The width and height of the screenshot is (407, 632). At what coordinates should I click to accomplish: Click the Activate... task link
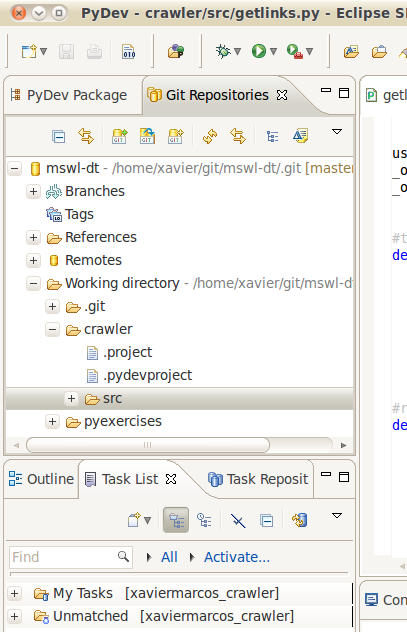pyautogui.click(x=237, y=557)
